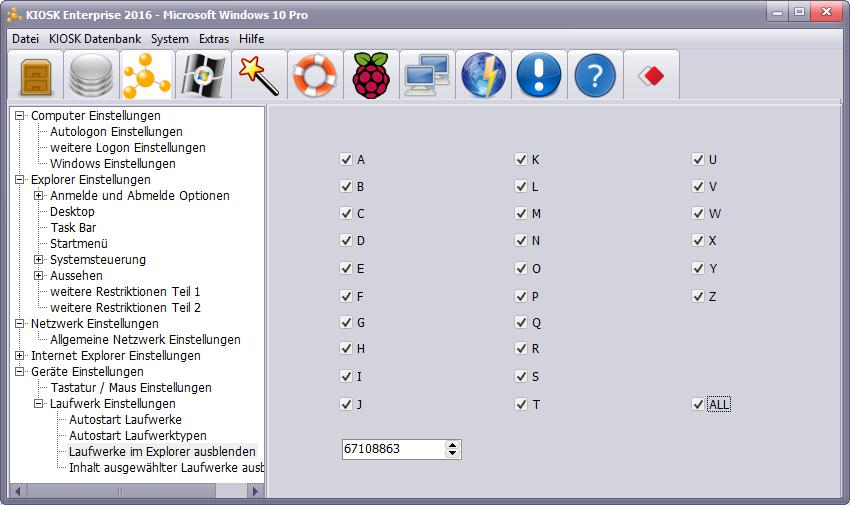Toggle drive letter T checkbox
The image size is (850, 505).
521,404
